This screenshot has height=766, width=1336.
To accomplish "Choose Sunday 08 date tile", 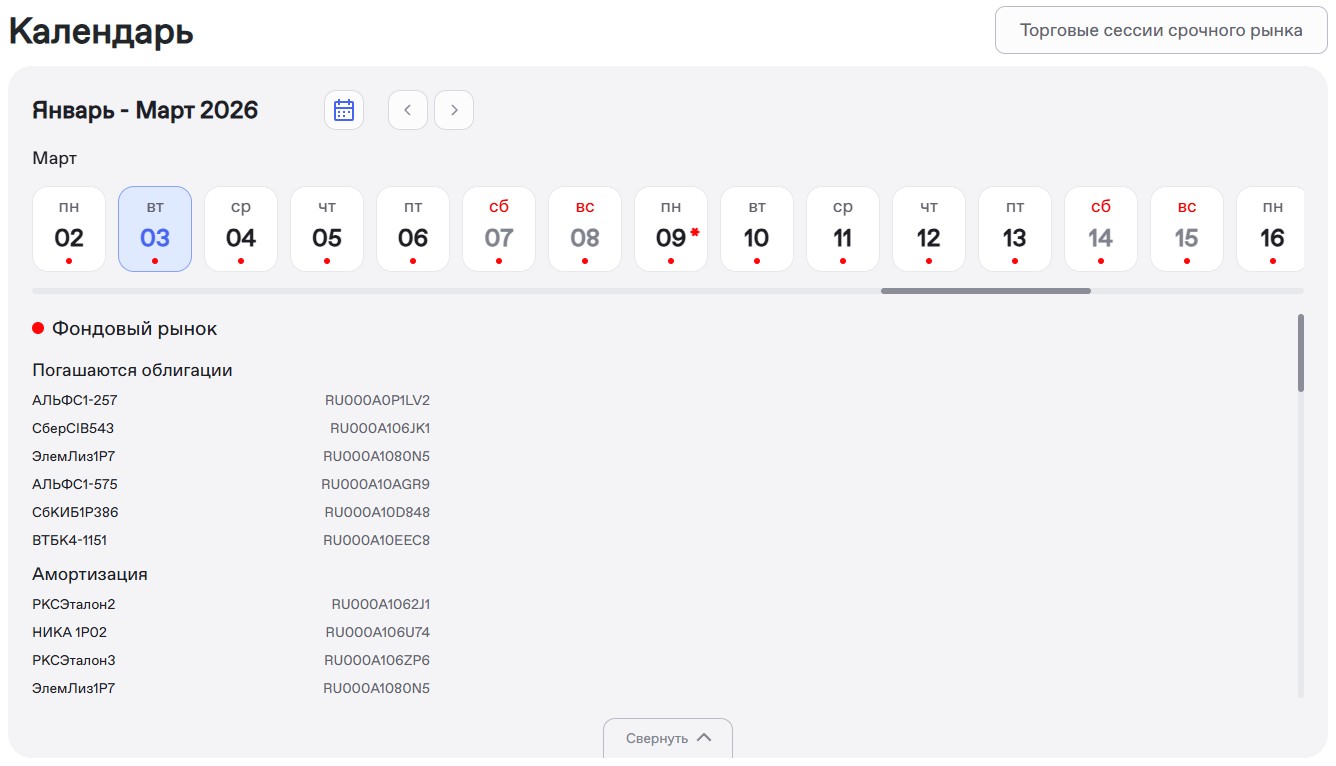I will pos(585,229).
